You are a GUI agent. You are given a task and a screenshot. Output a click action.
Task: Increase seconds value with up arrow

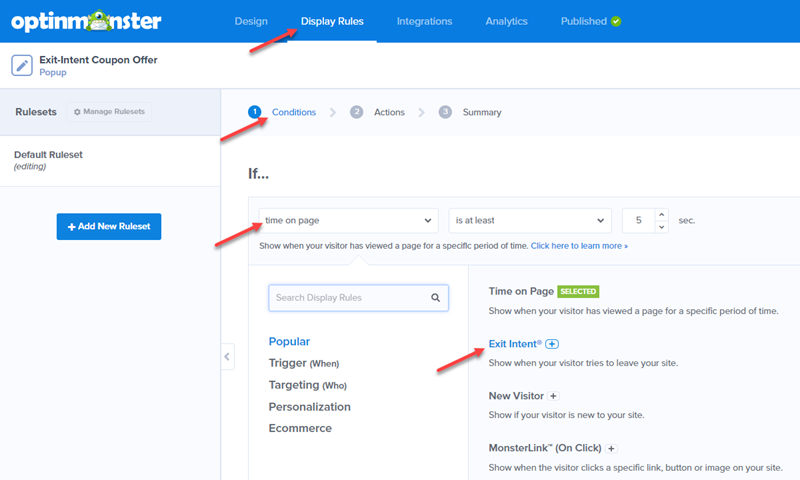point(661,214)
